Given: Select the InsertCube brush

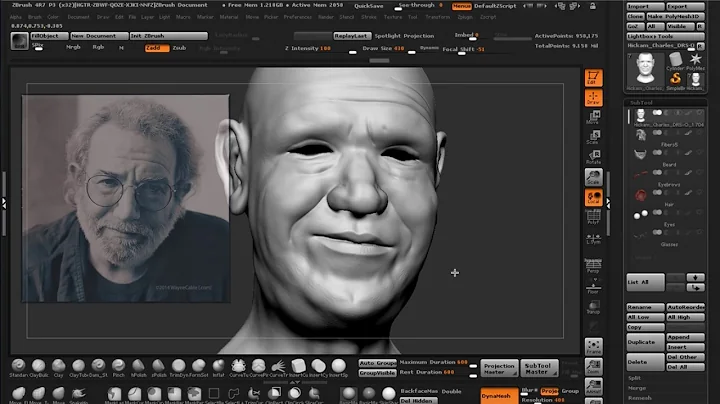Looking at the screenshot, I should 298,368.
